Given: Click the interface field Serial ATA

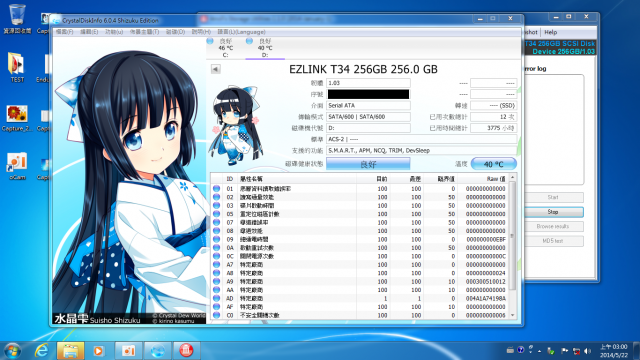Looking at the screenshot, I should (x=368, y=105).
